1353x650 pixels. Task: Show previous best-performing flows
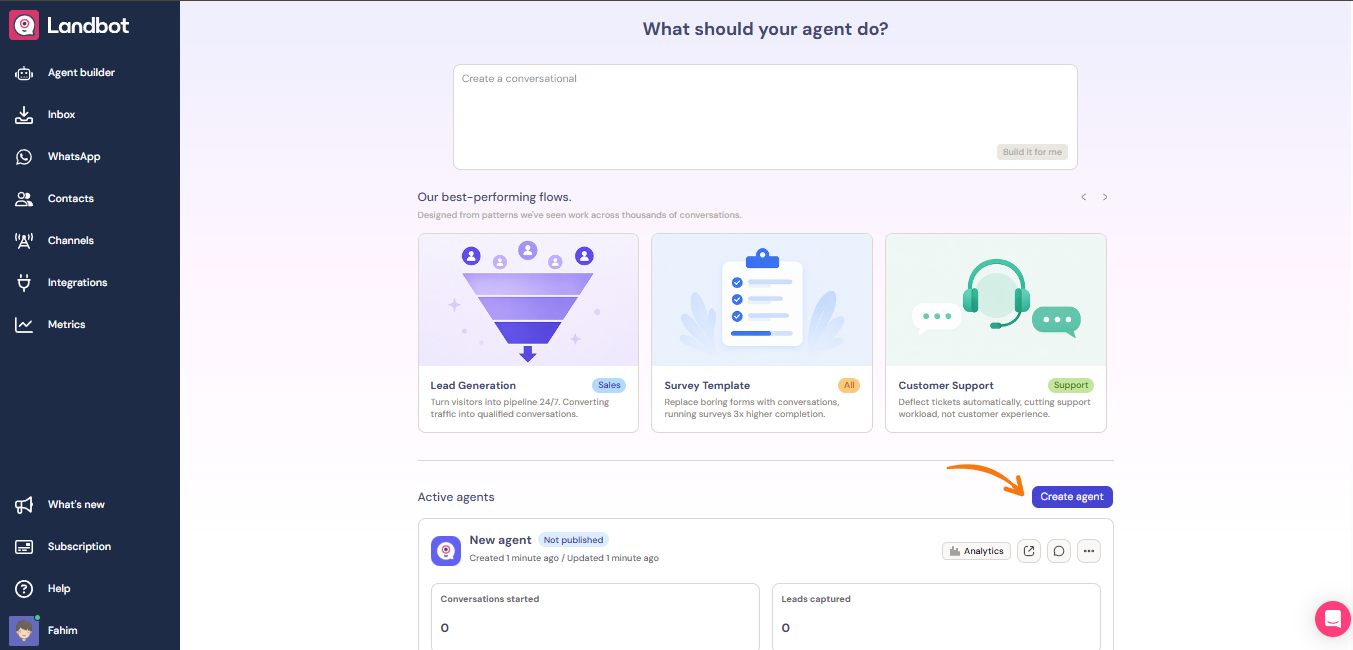1083,197
